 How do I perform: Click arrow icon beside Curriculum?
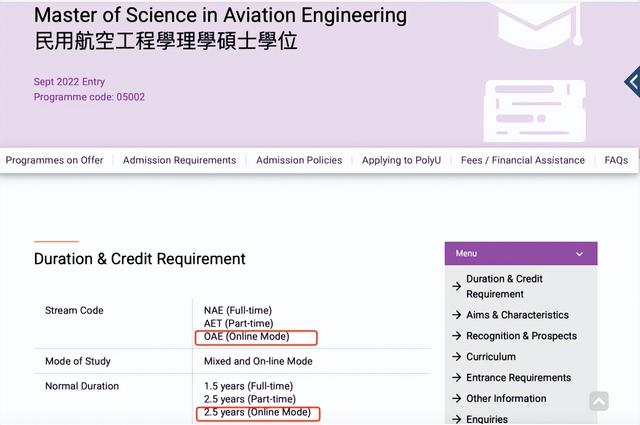coord(457,357)
